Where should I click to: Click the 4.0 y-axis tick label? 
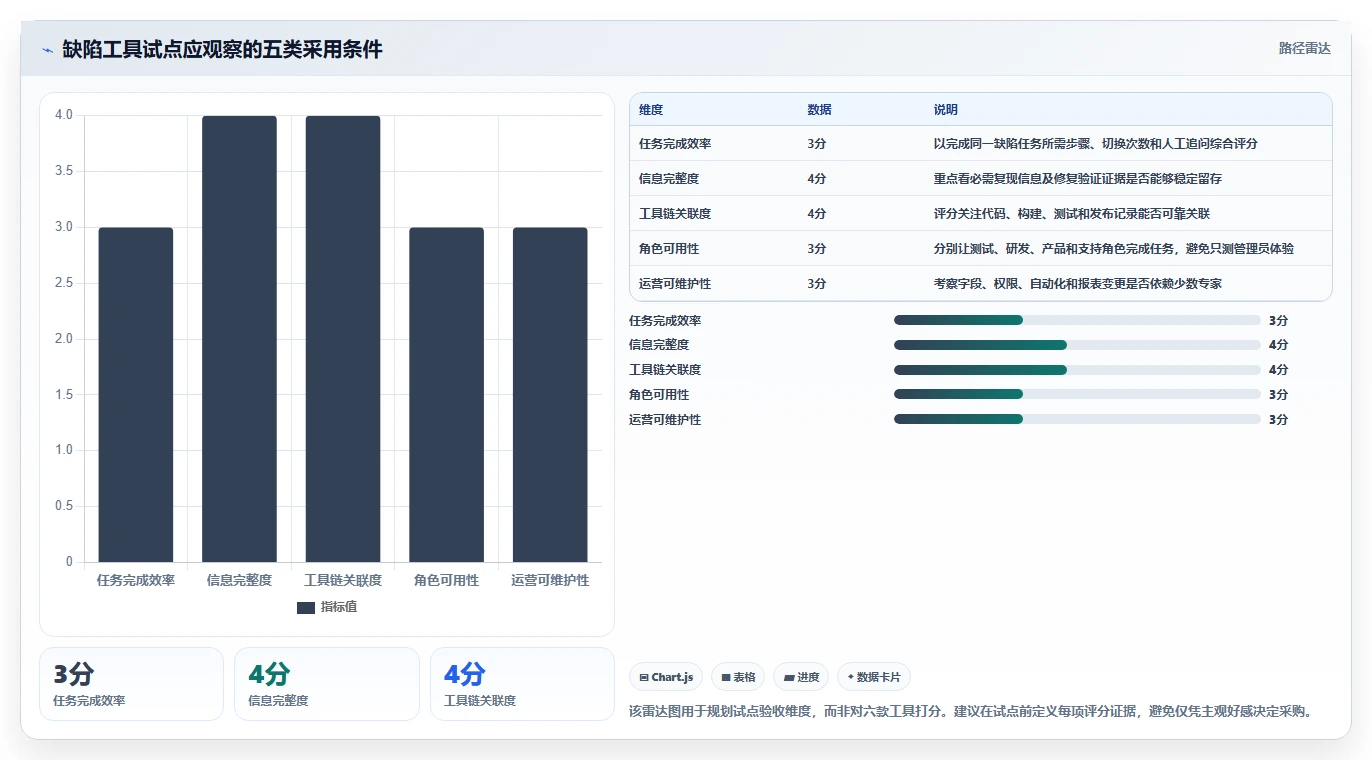pyautogui.click(x=64, y=115)
